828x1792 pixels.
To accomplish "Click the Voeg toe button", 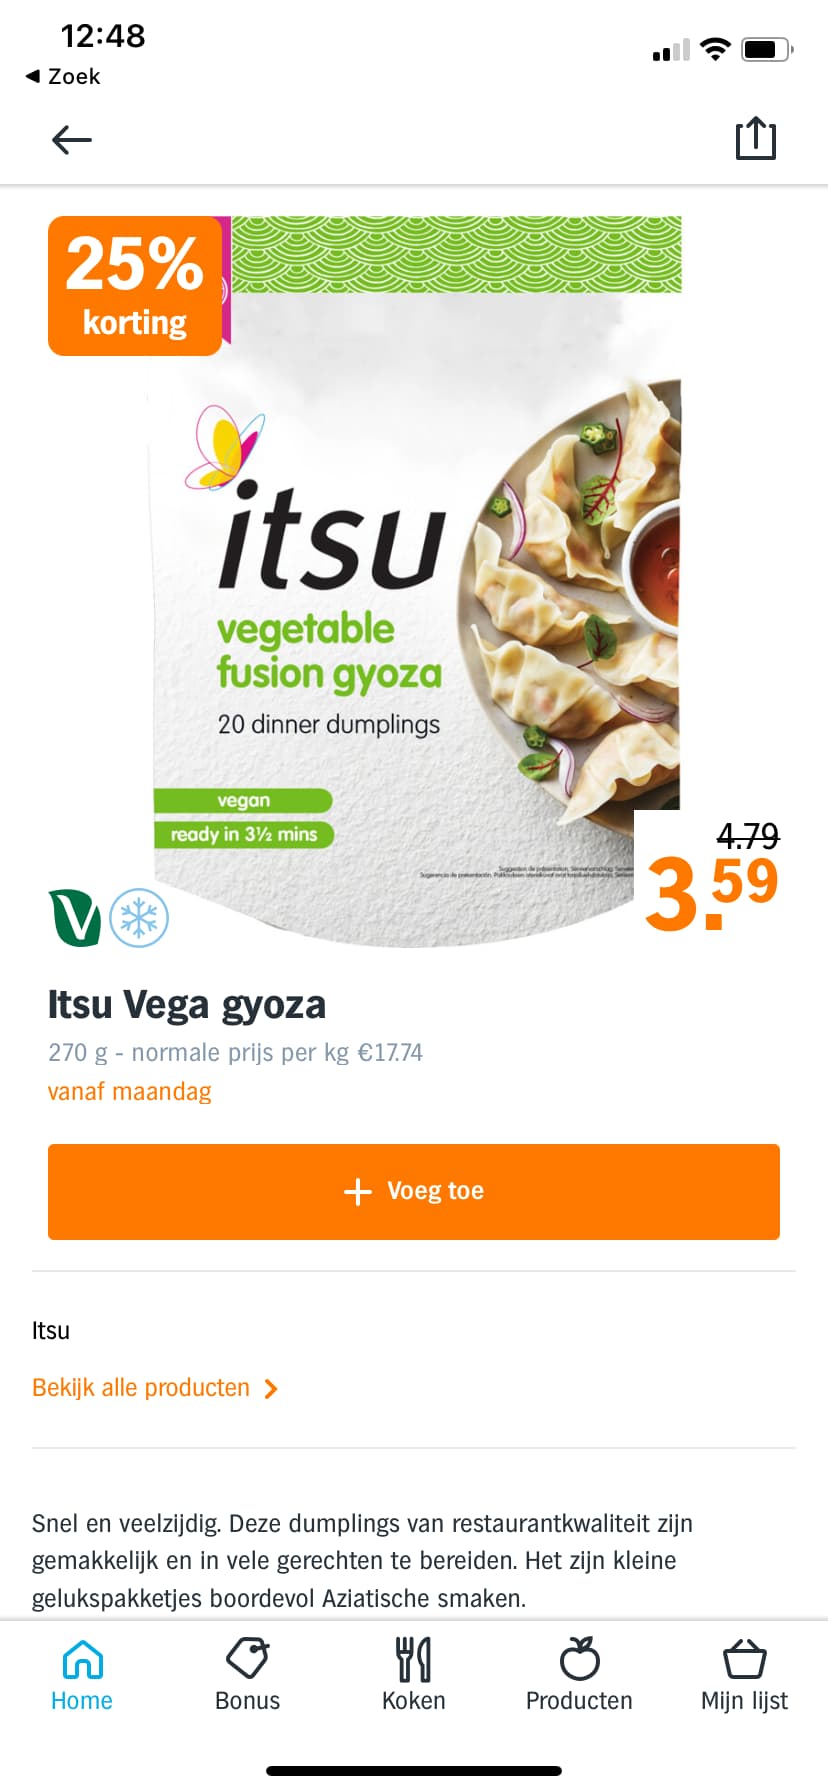I will (x=414, y=1192).
